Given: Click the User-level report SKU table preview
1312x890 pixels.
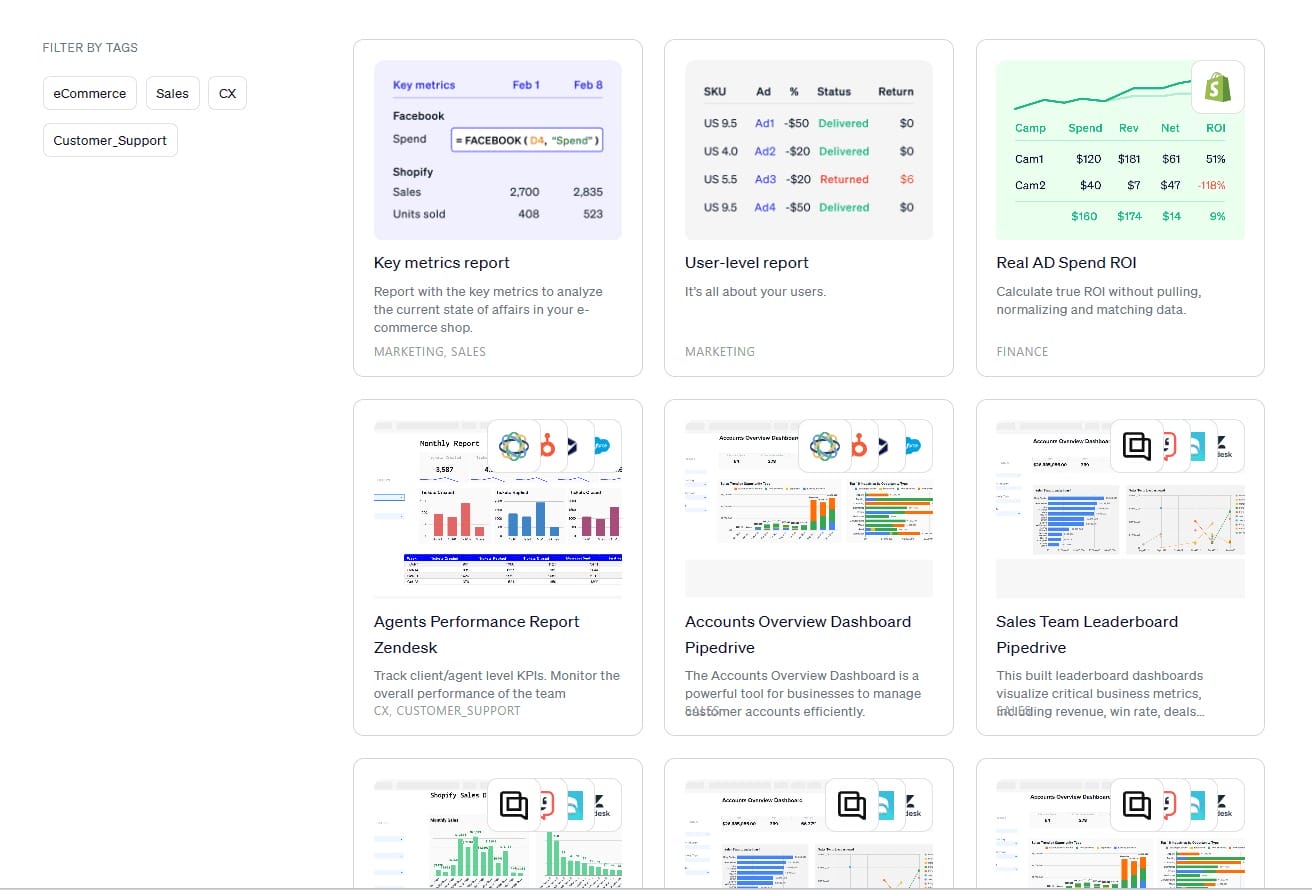Looking at the screenshot, I should [809, 150].
